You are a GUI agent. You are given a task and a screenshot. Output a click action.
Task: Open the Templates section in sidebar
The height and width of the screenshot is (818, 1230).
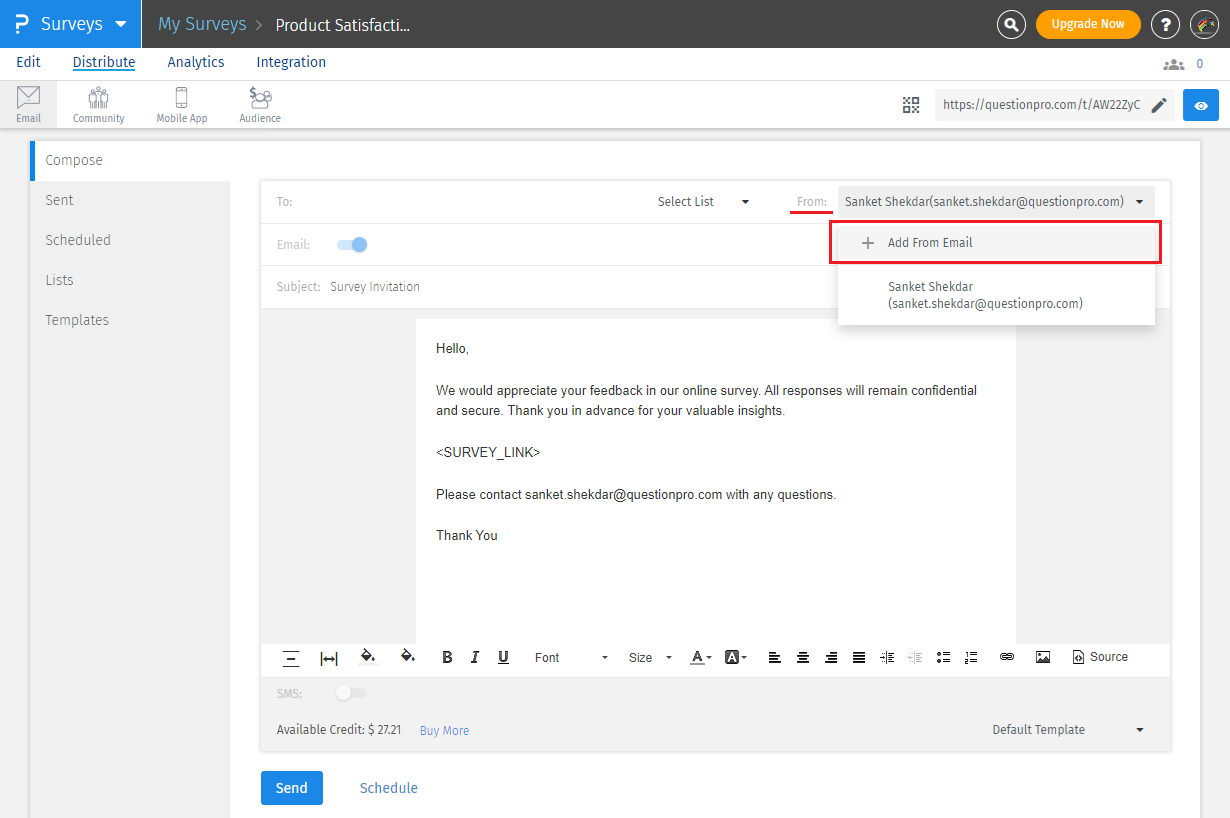130,320
